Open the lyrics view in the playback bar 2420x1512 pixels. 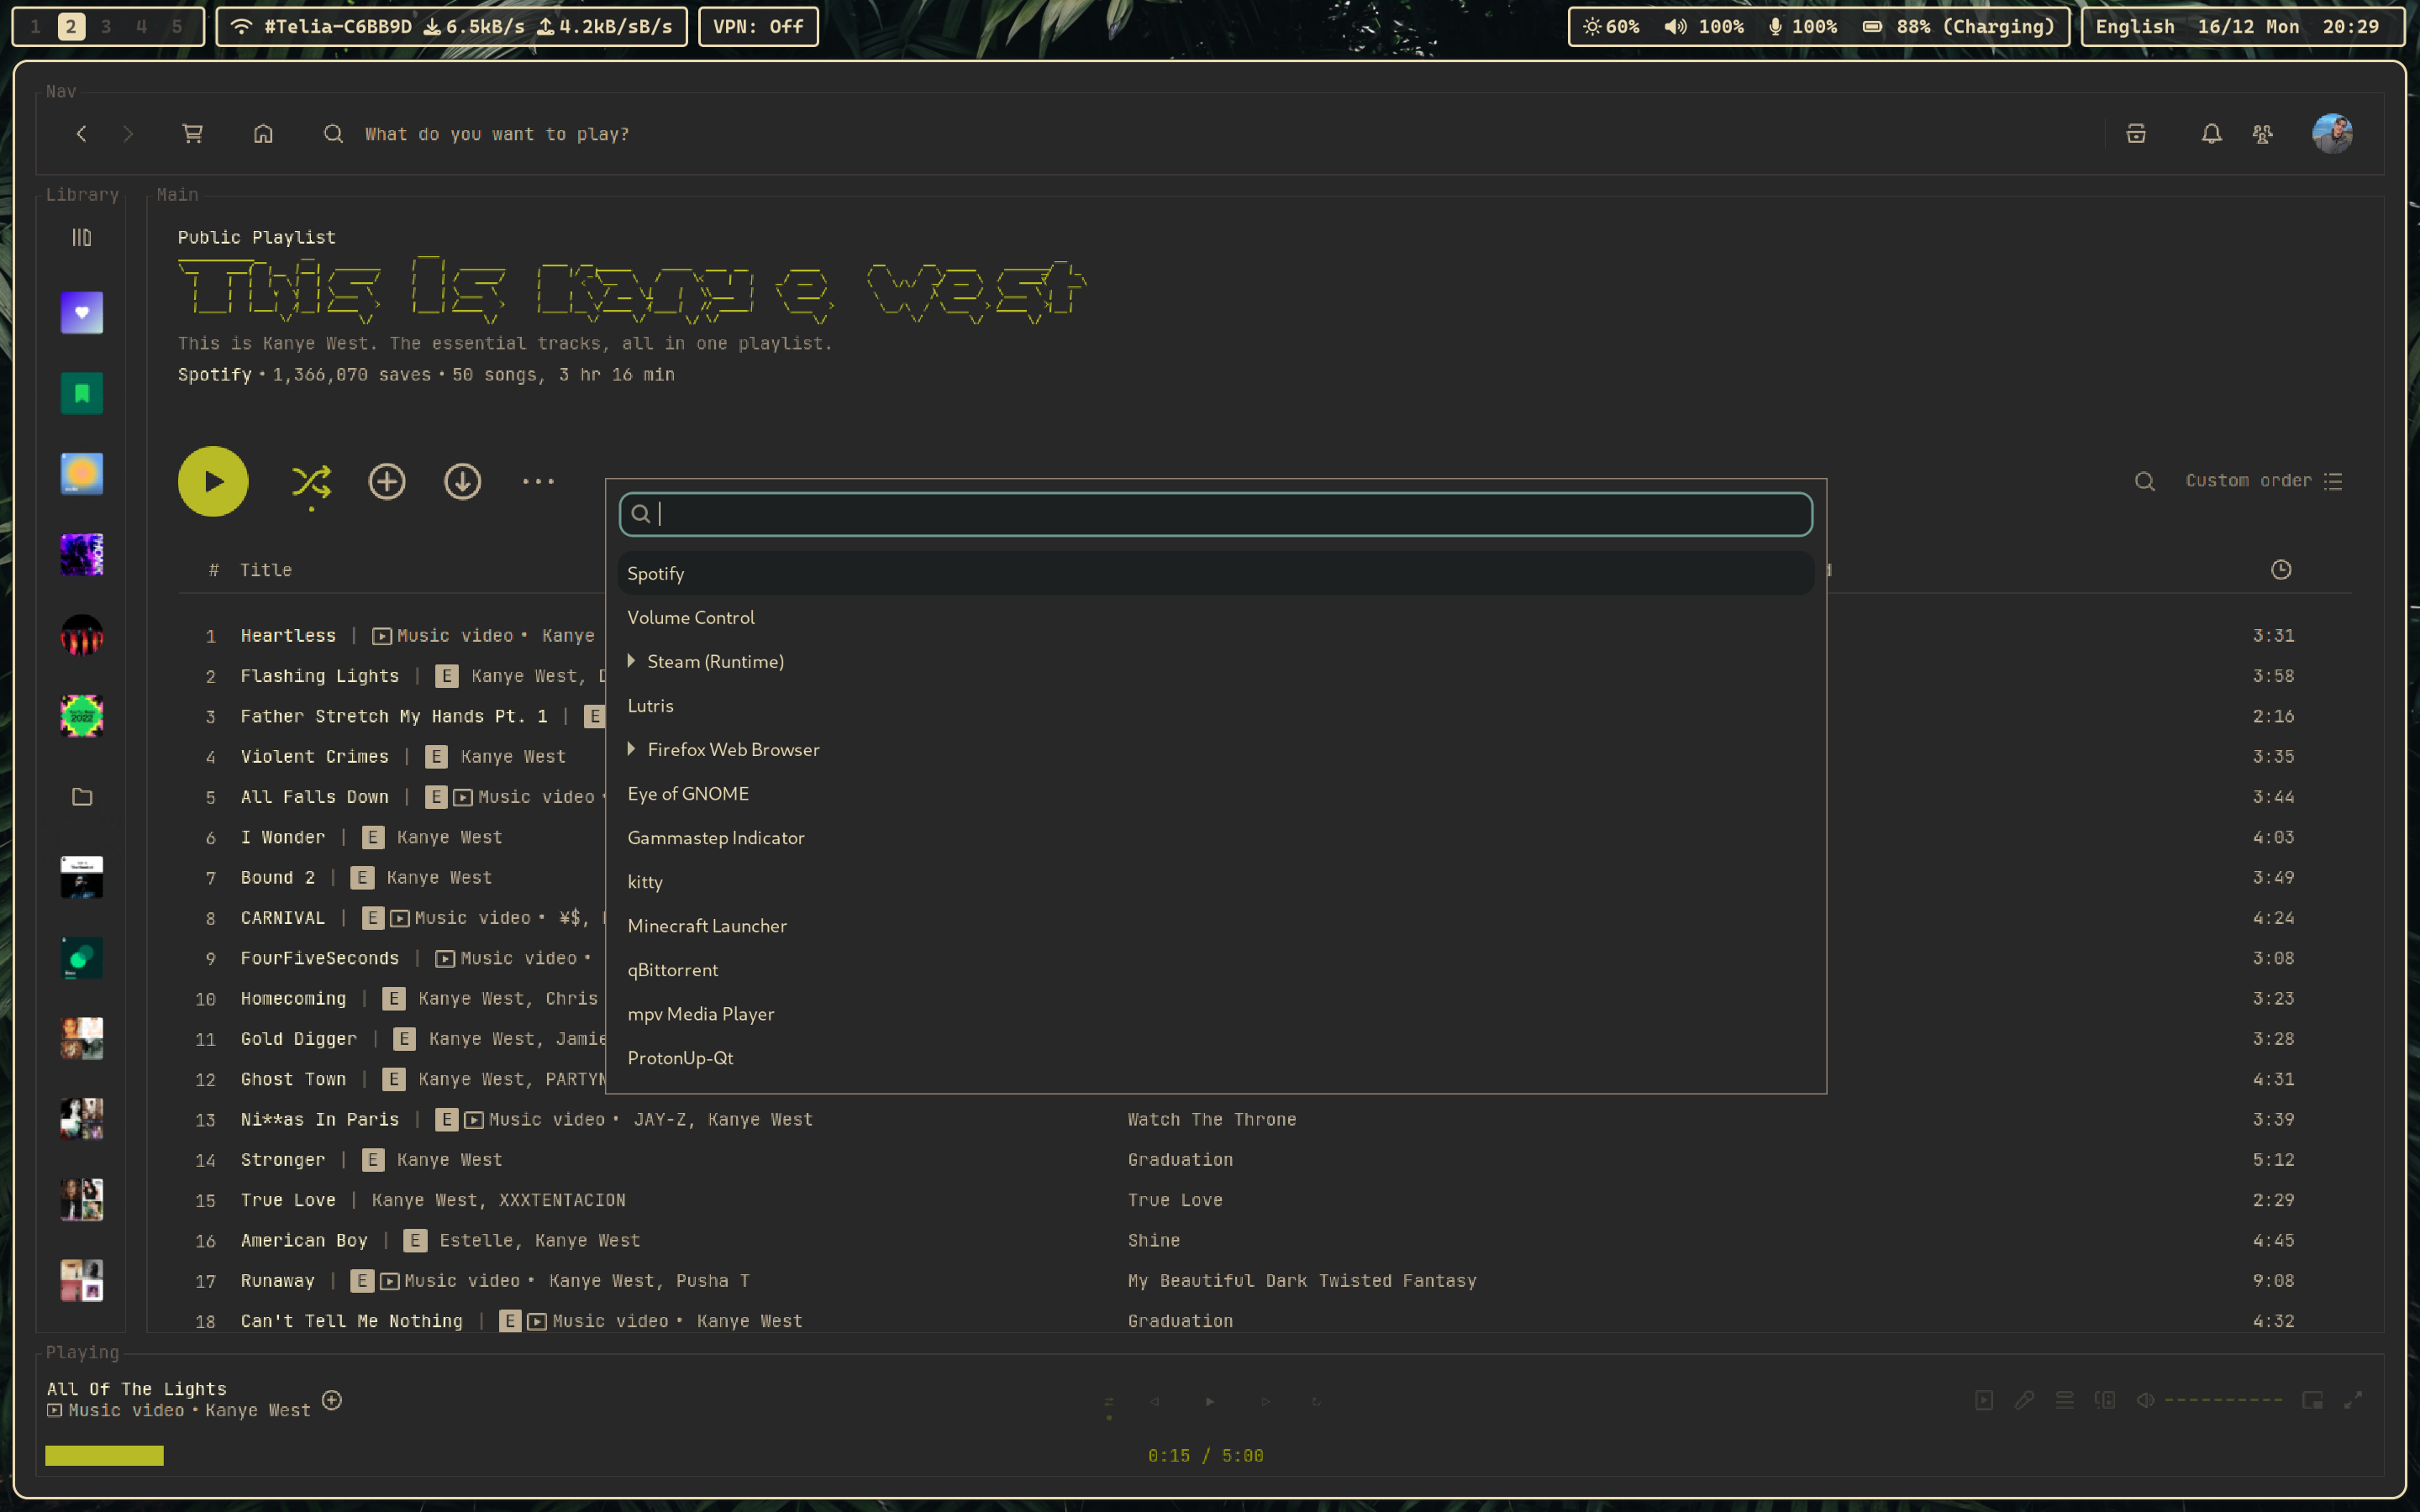pos(2026,1401)
